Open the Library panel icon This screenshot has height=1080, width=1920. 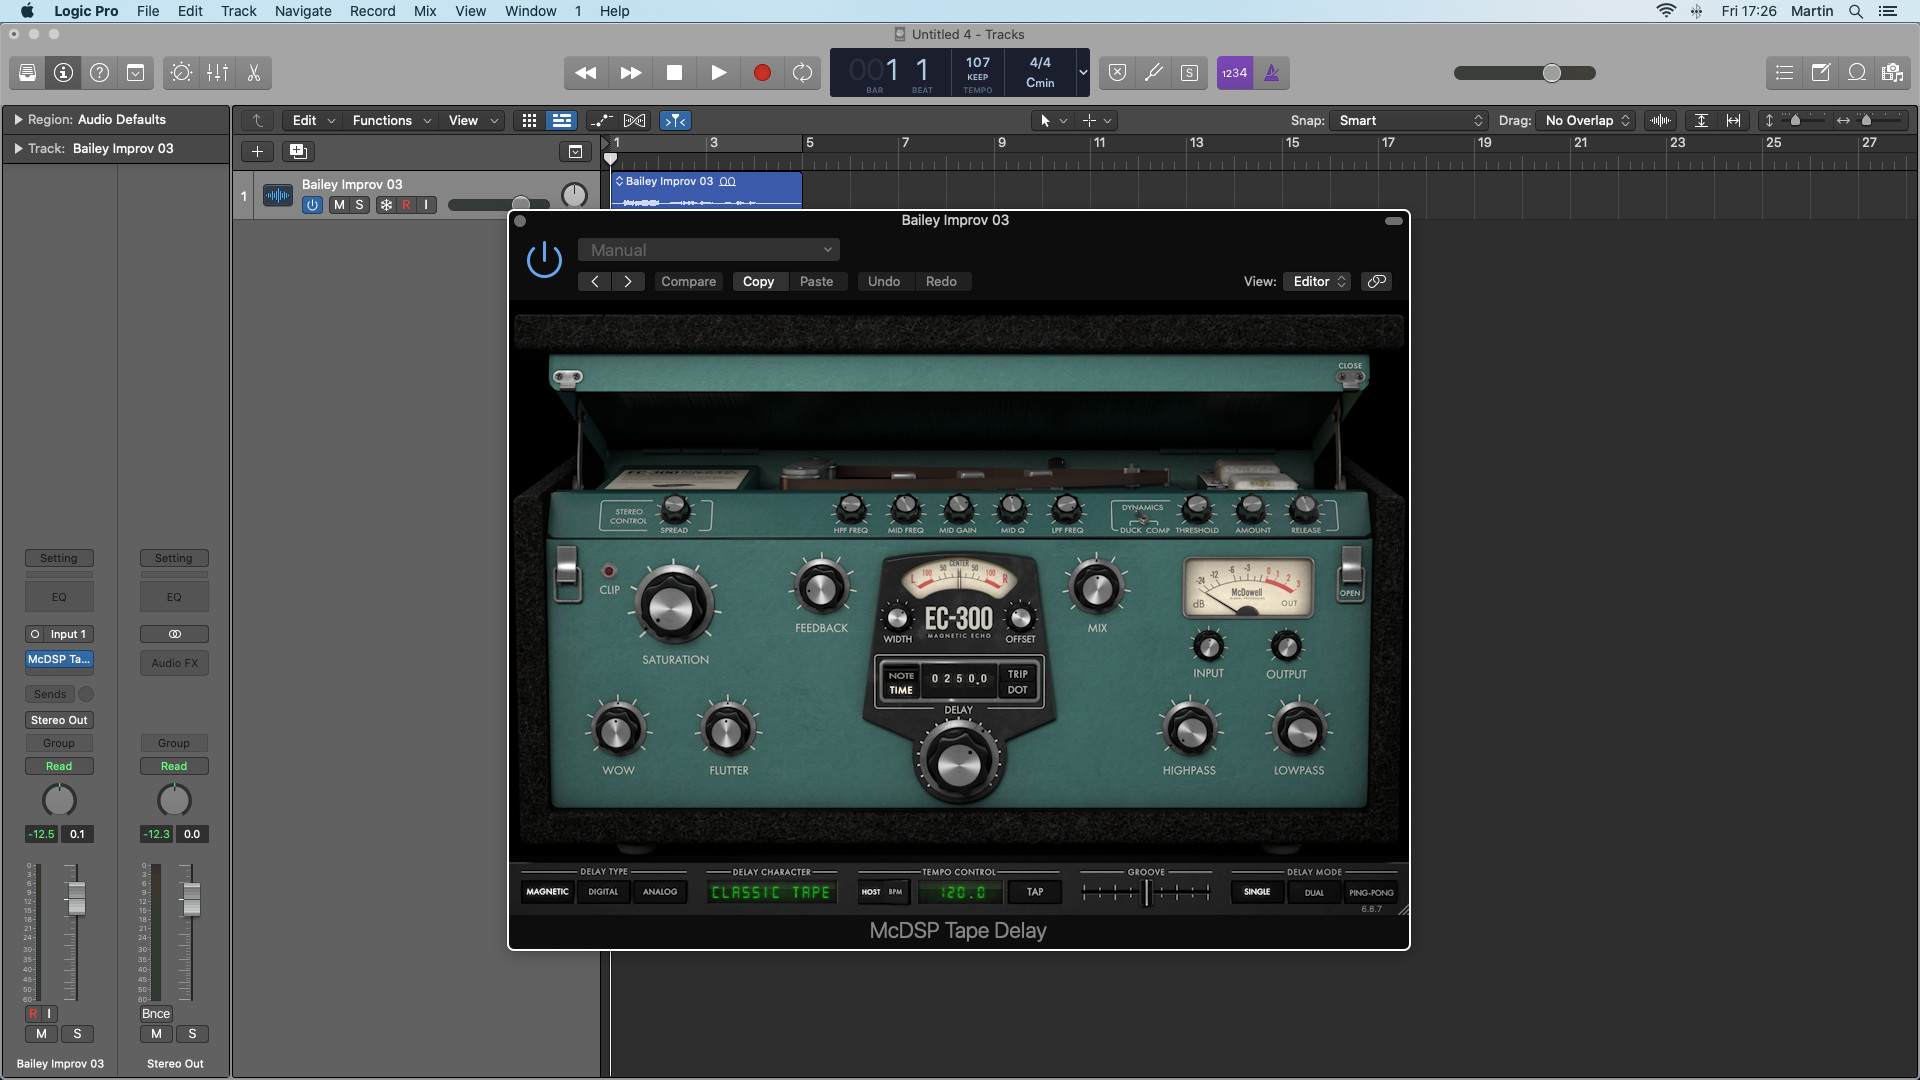(27, 73)
